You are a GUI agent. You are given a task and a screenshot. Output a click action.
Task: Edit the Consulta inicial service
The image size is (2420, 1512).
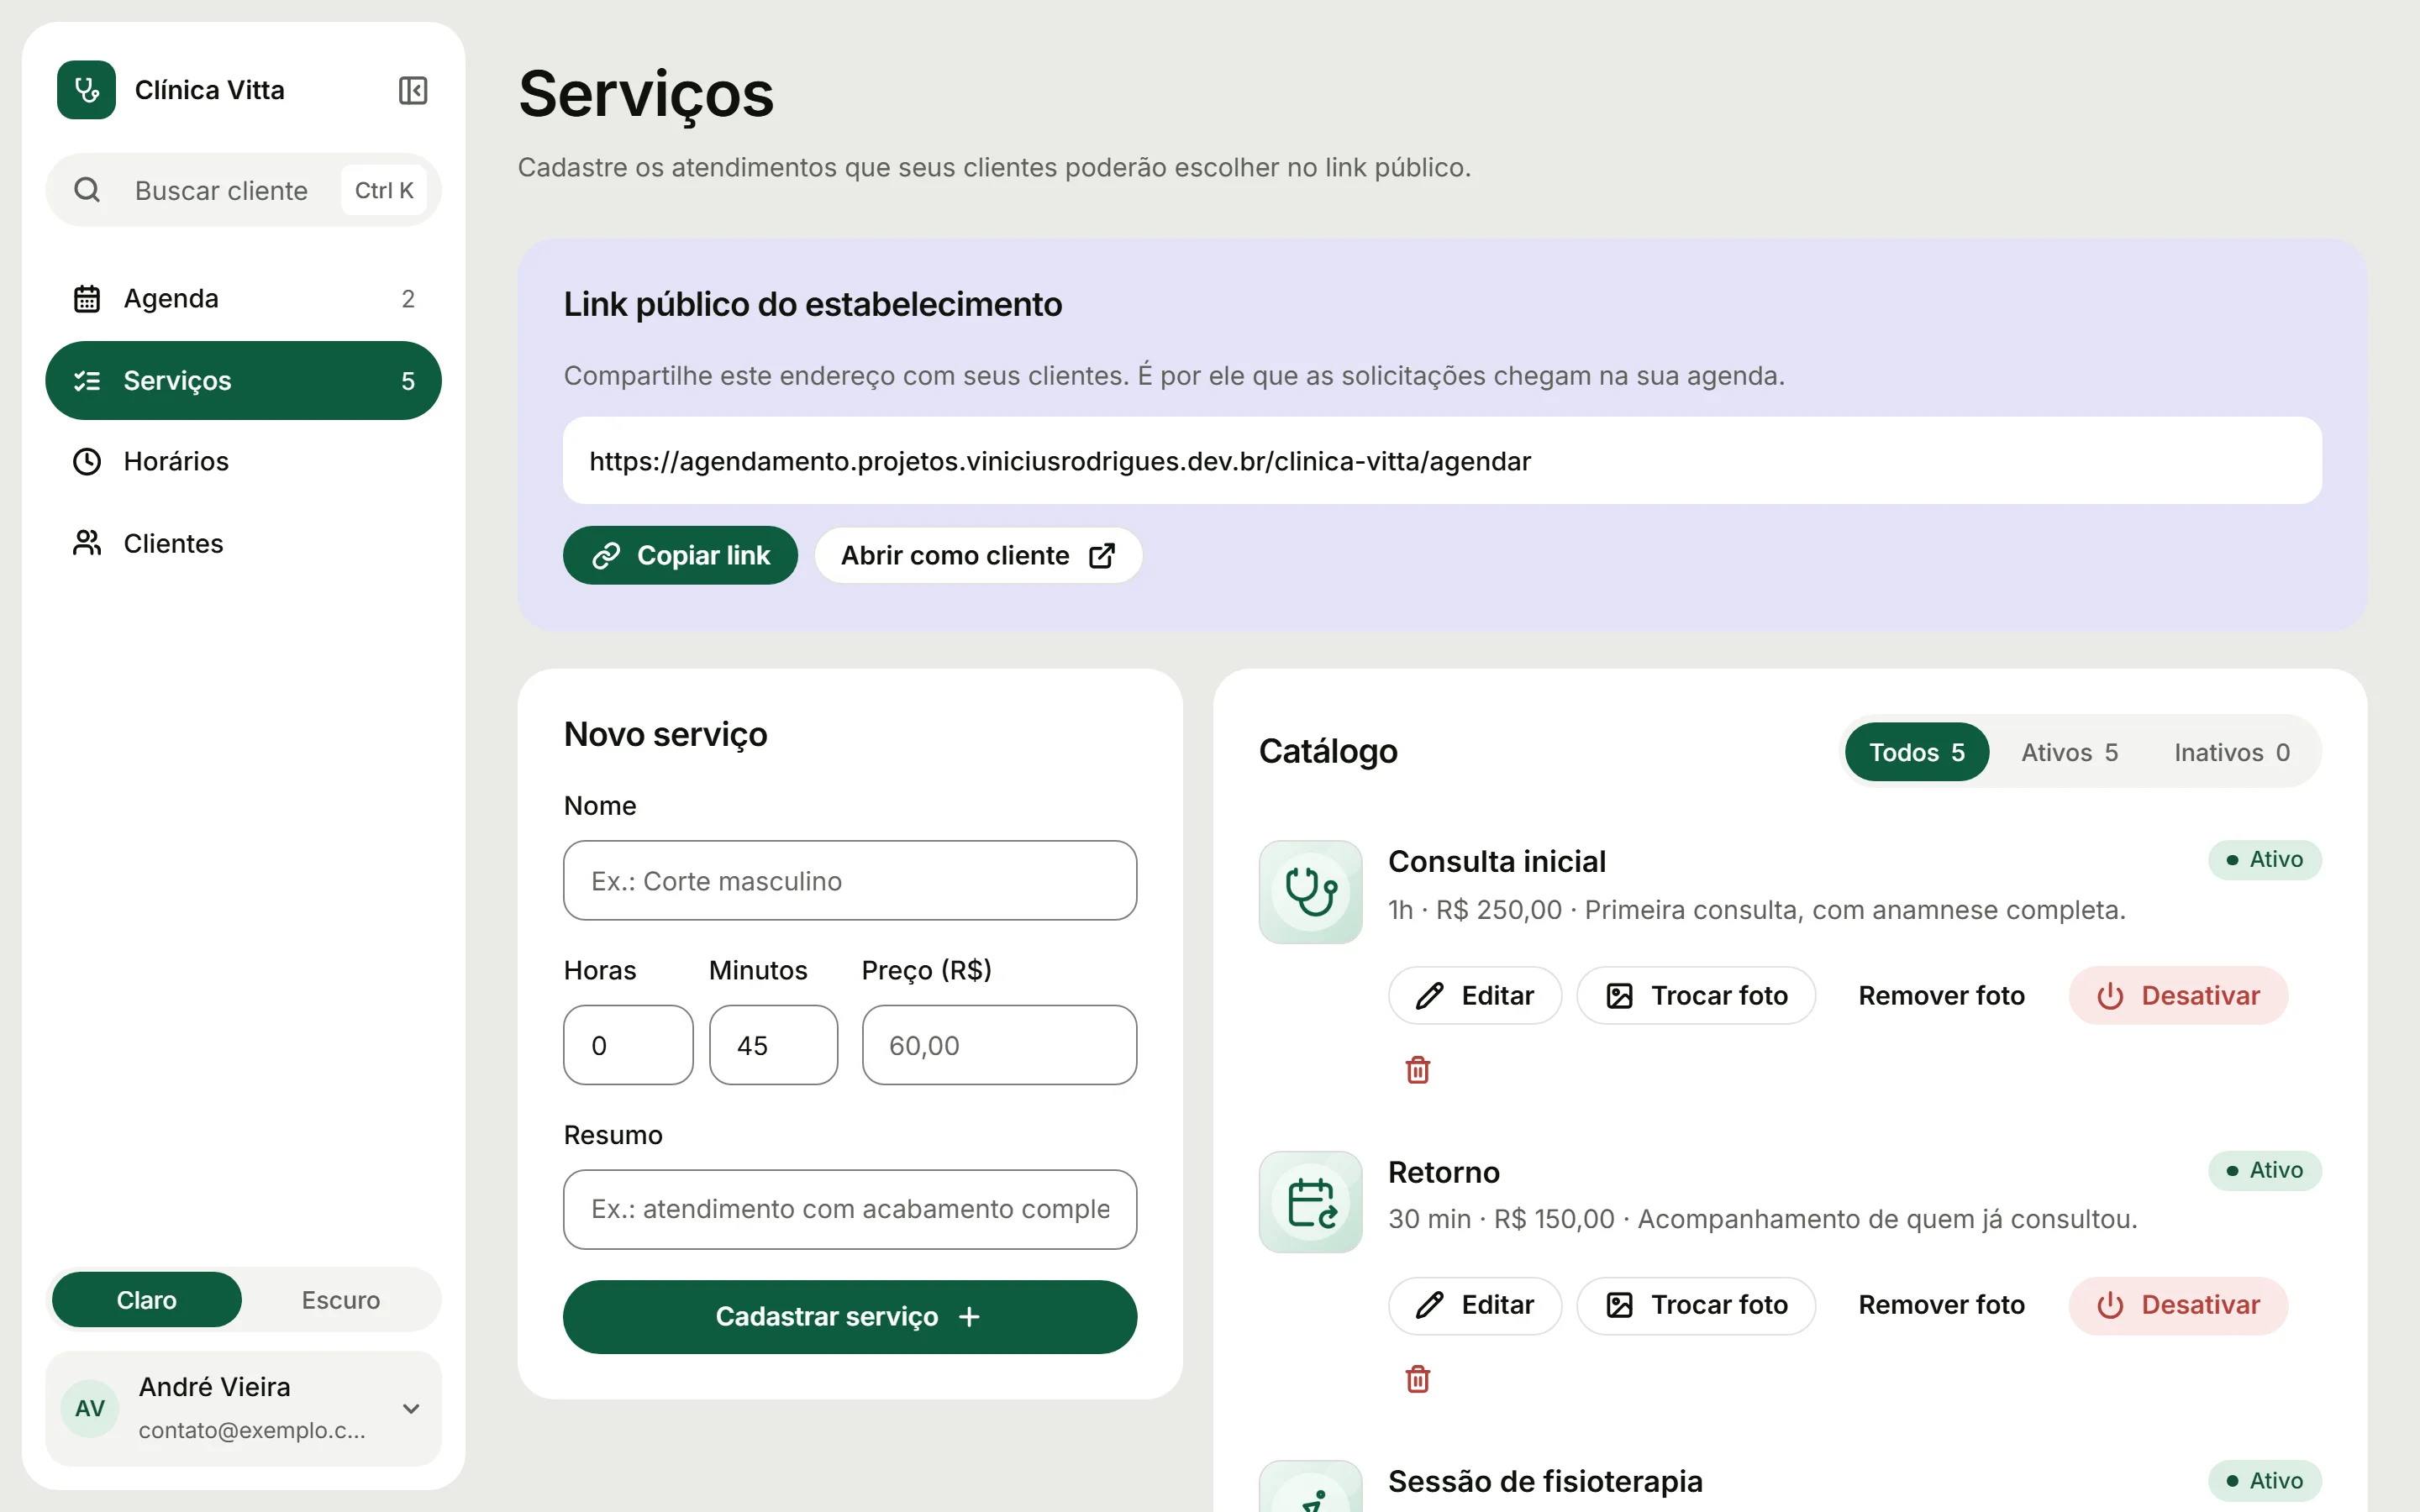(x=1475, y=995)
